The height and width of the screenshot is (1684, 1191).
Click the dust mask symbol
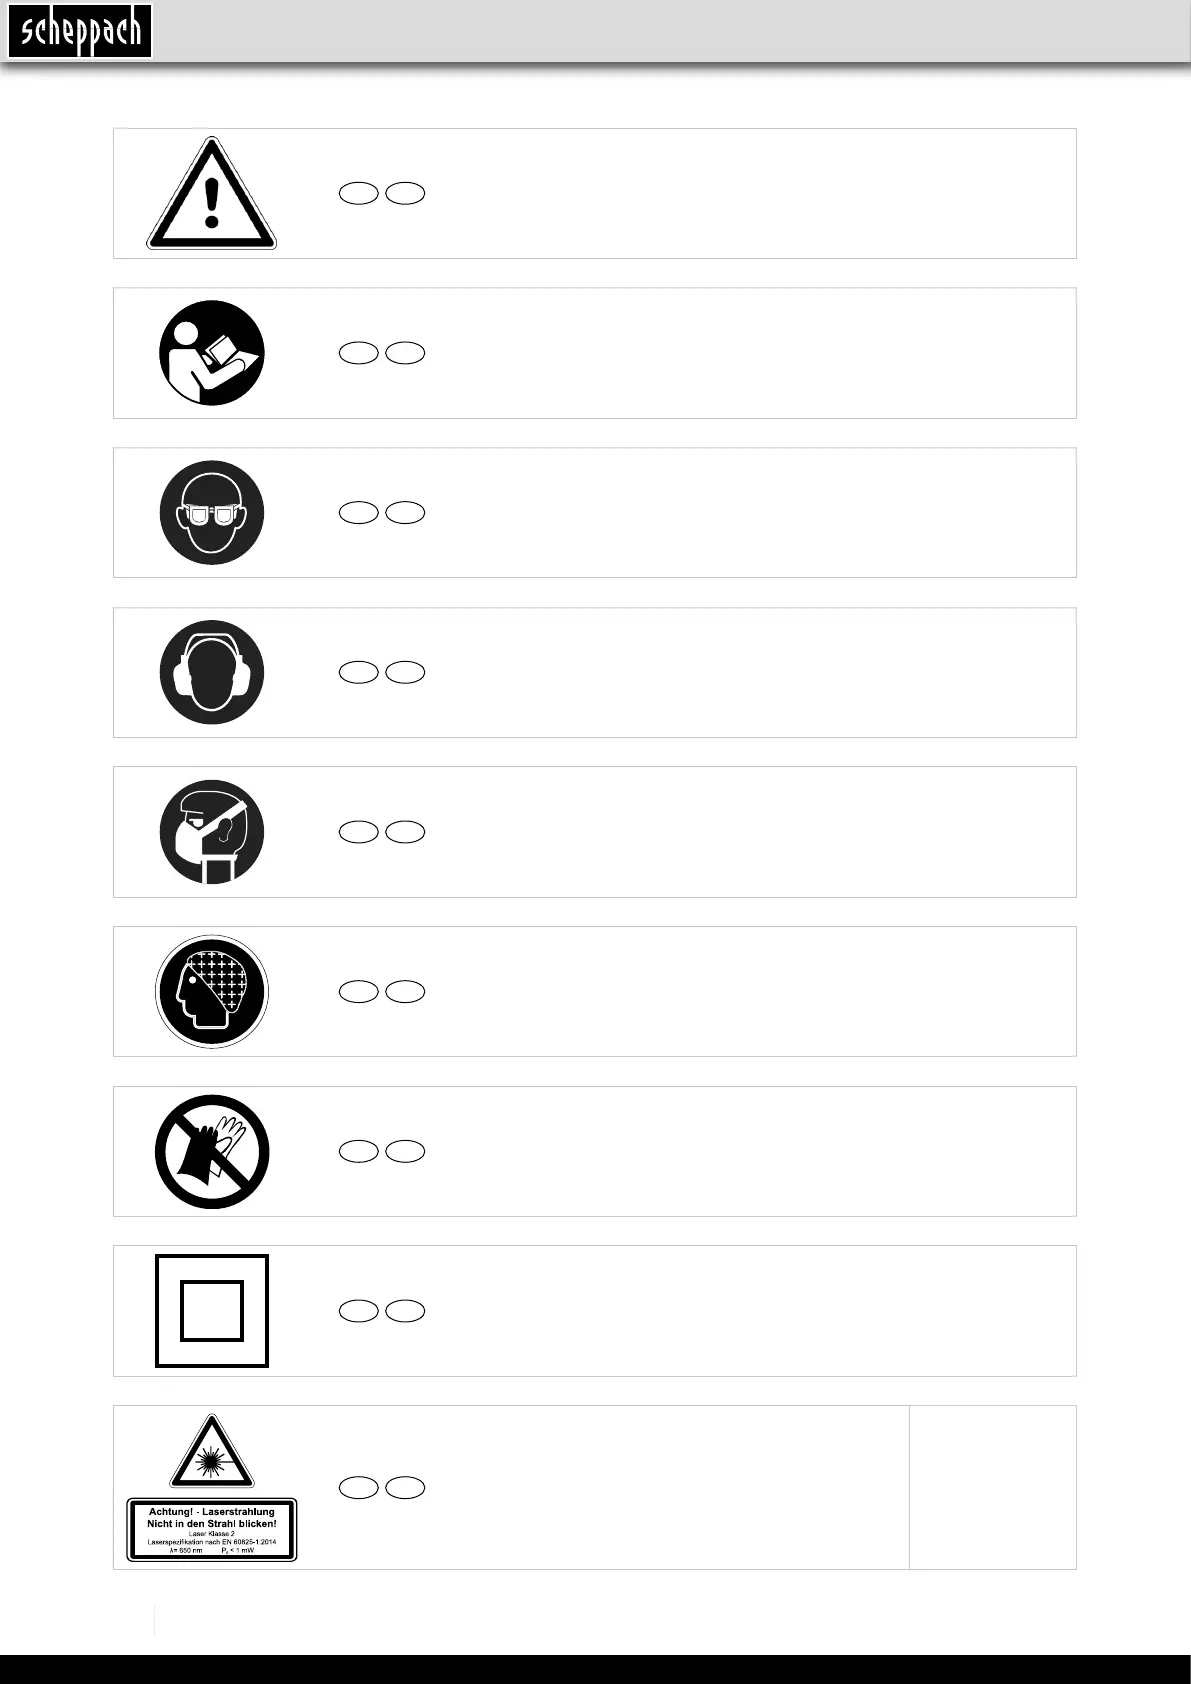click(211, 832)
